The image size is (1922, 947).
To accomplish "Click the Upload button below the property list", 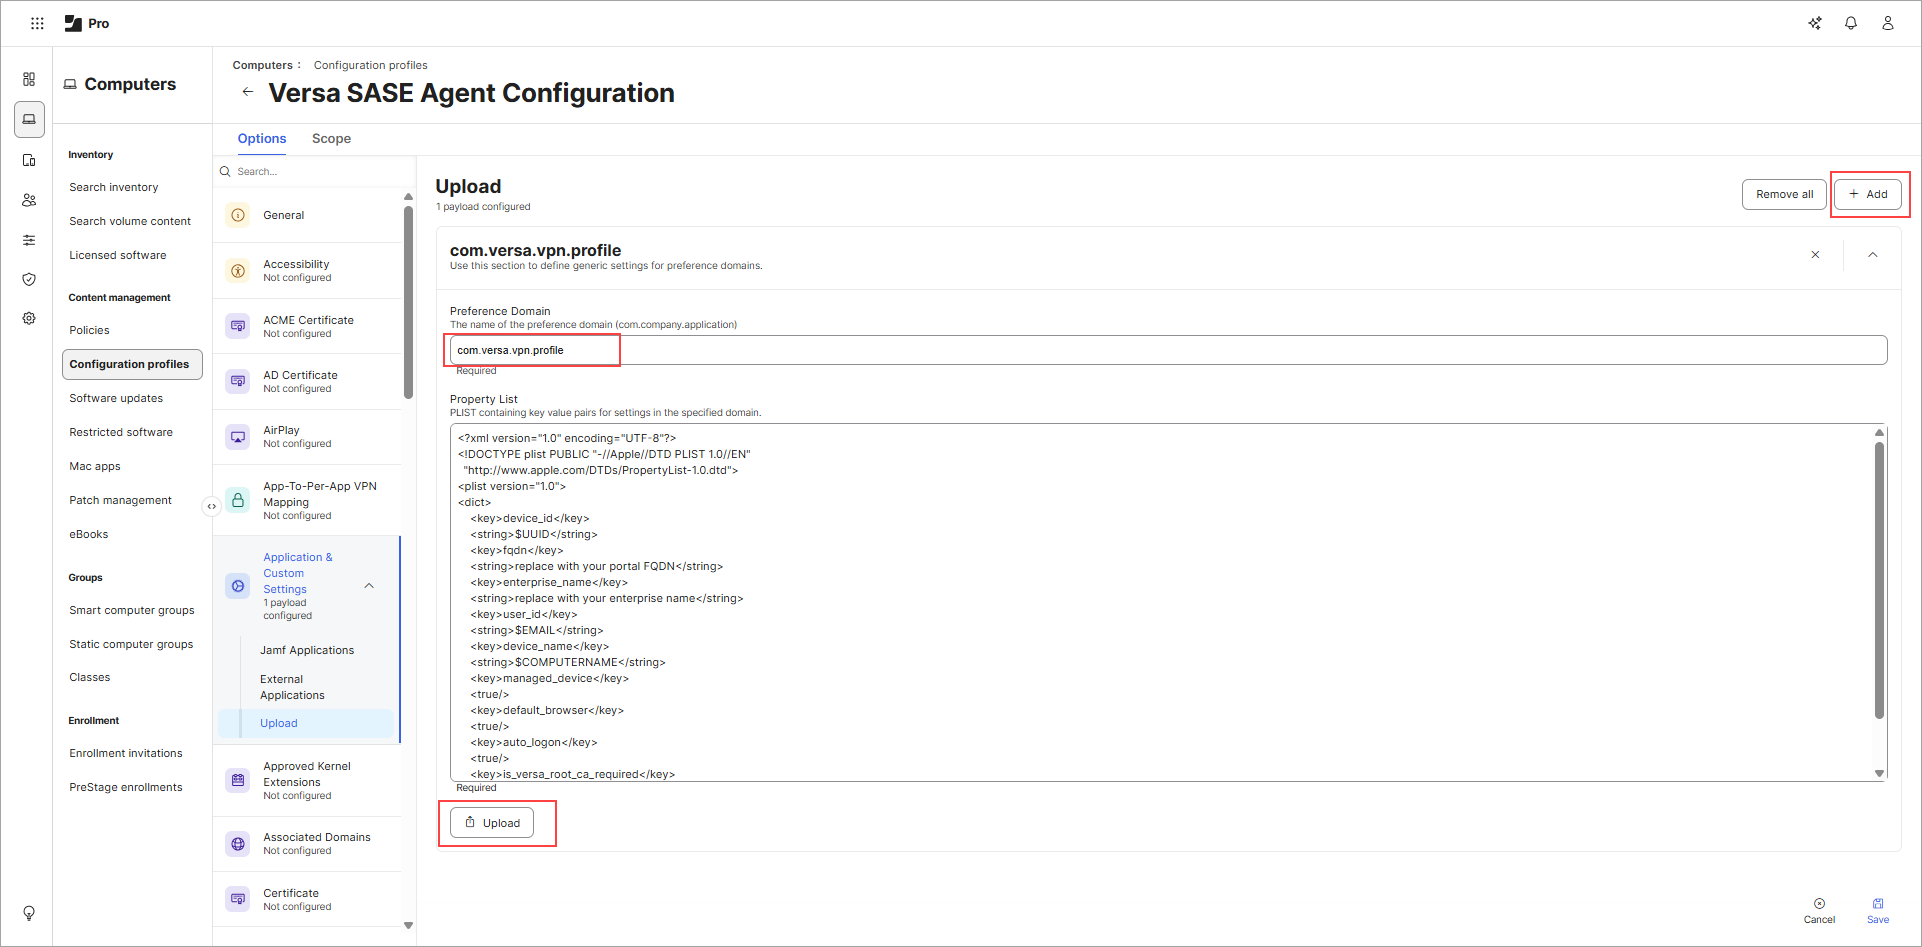I will [492, 823].
